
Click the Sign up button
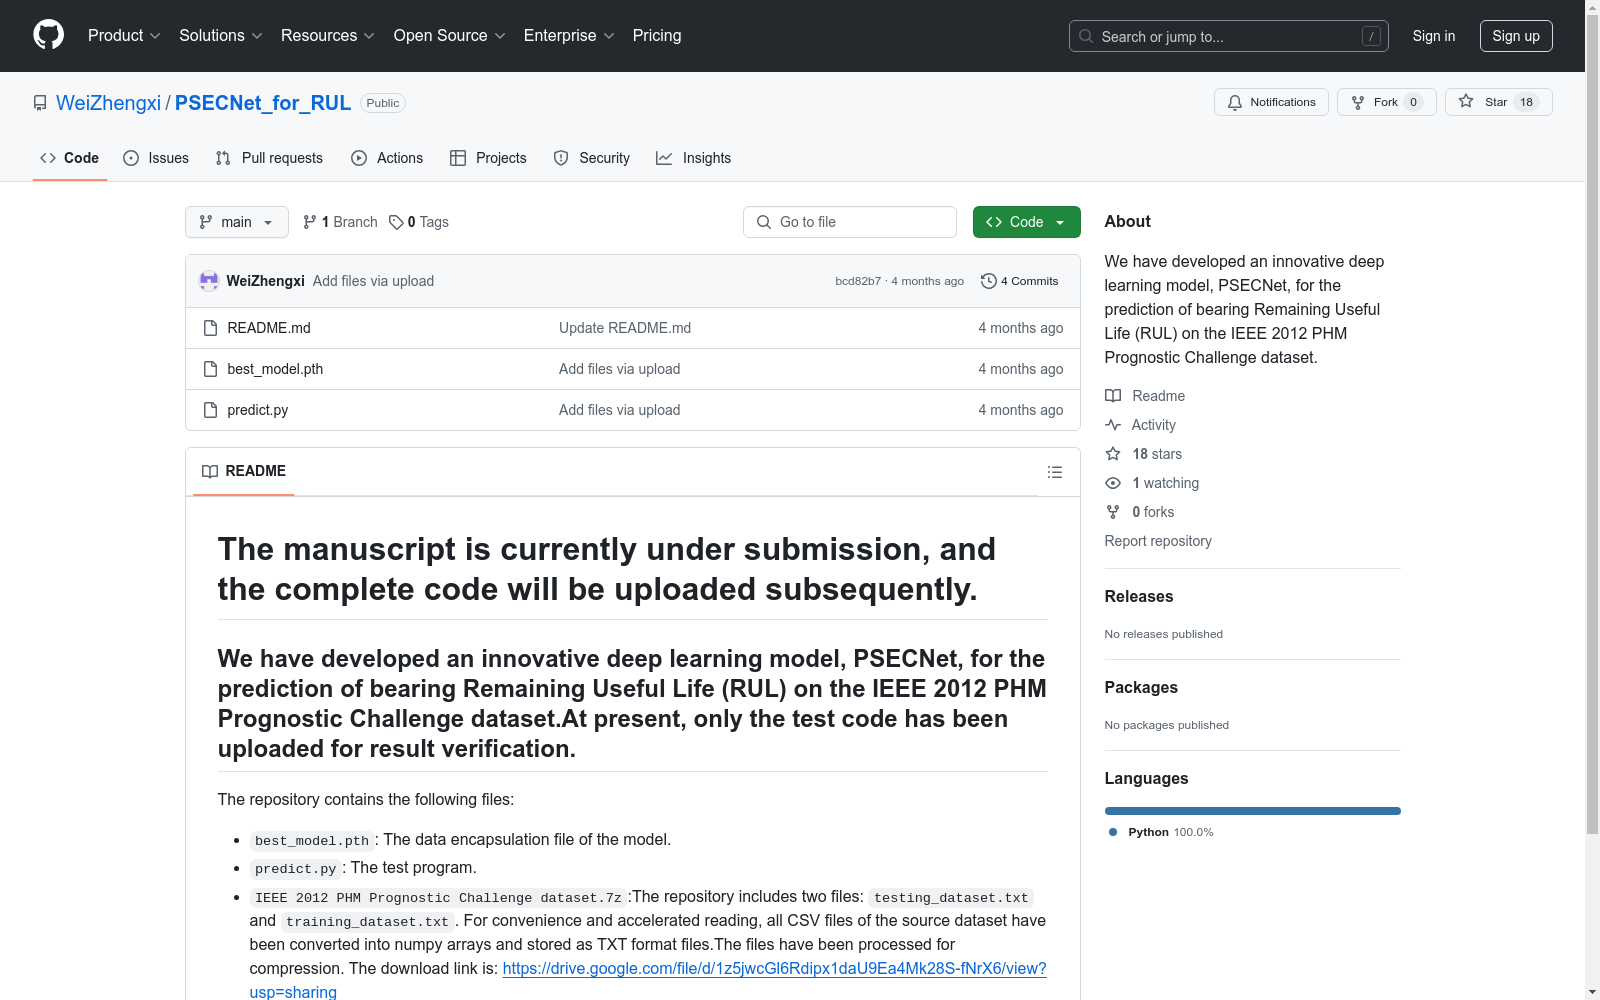pyautogui.click(x=1515, y=36)
